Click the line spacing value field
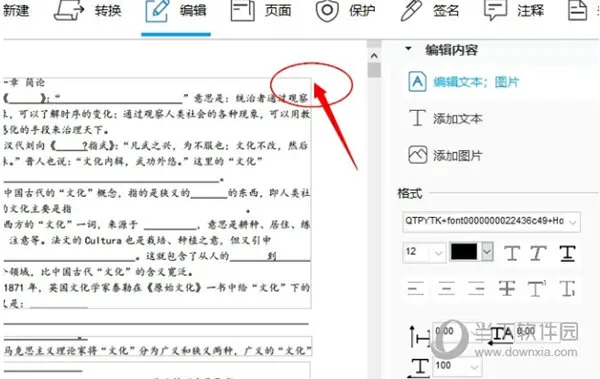Image resolution: width=600 pixels, height=379 pixels. tap(451, 332)
